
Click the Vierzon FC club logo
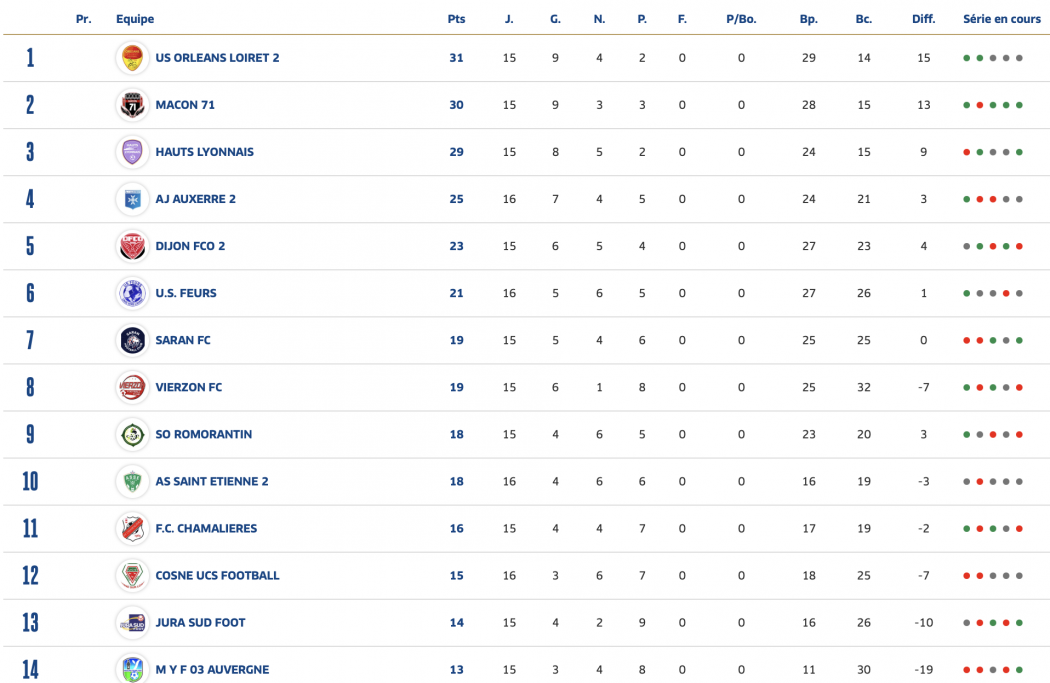pyautogui.click(x=132, y=387)
